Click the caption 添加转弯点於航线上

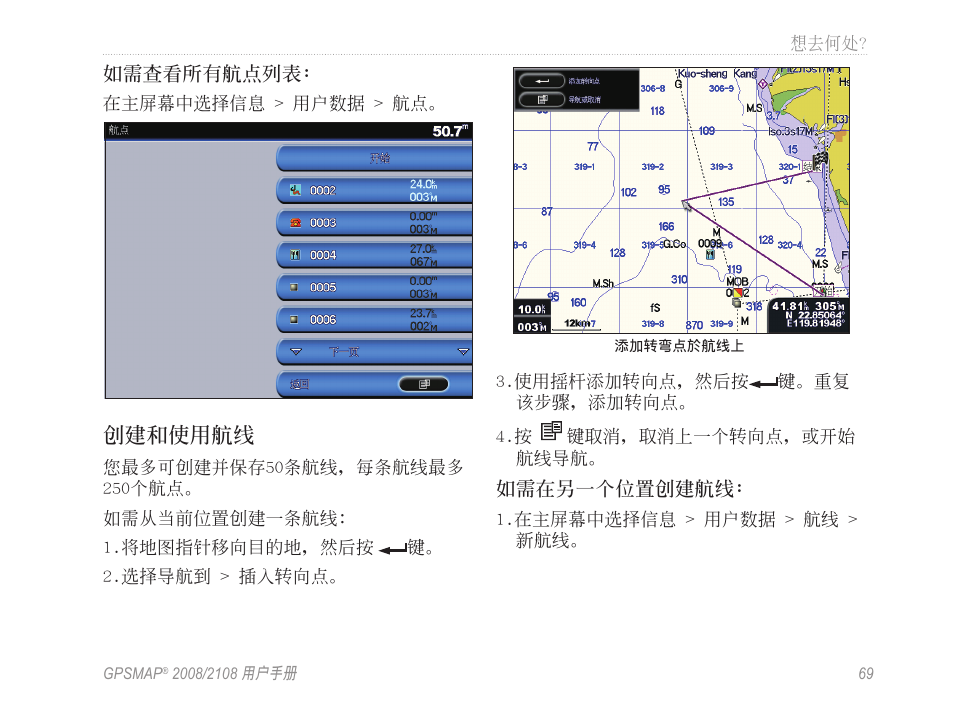679,346
